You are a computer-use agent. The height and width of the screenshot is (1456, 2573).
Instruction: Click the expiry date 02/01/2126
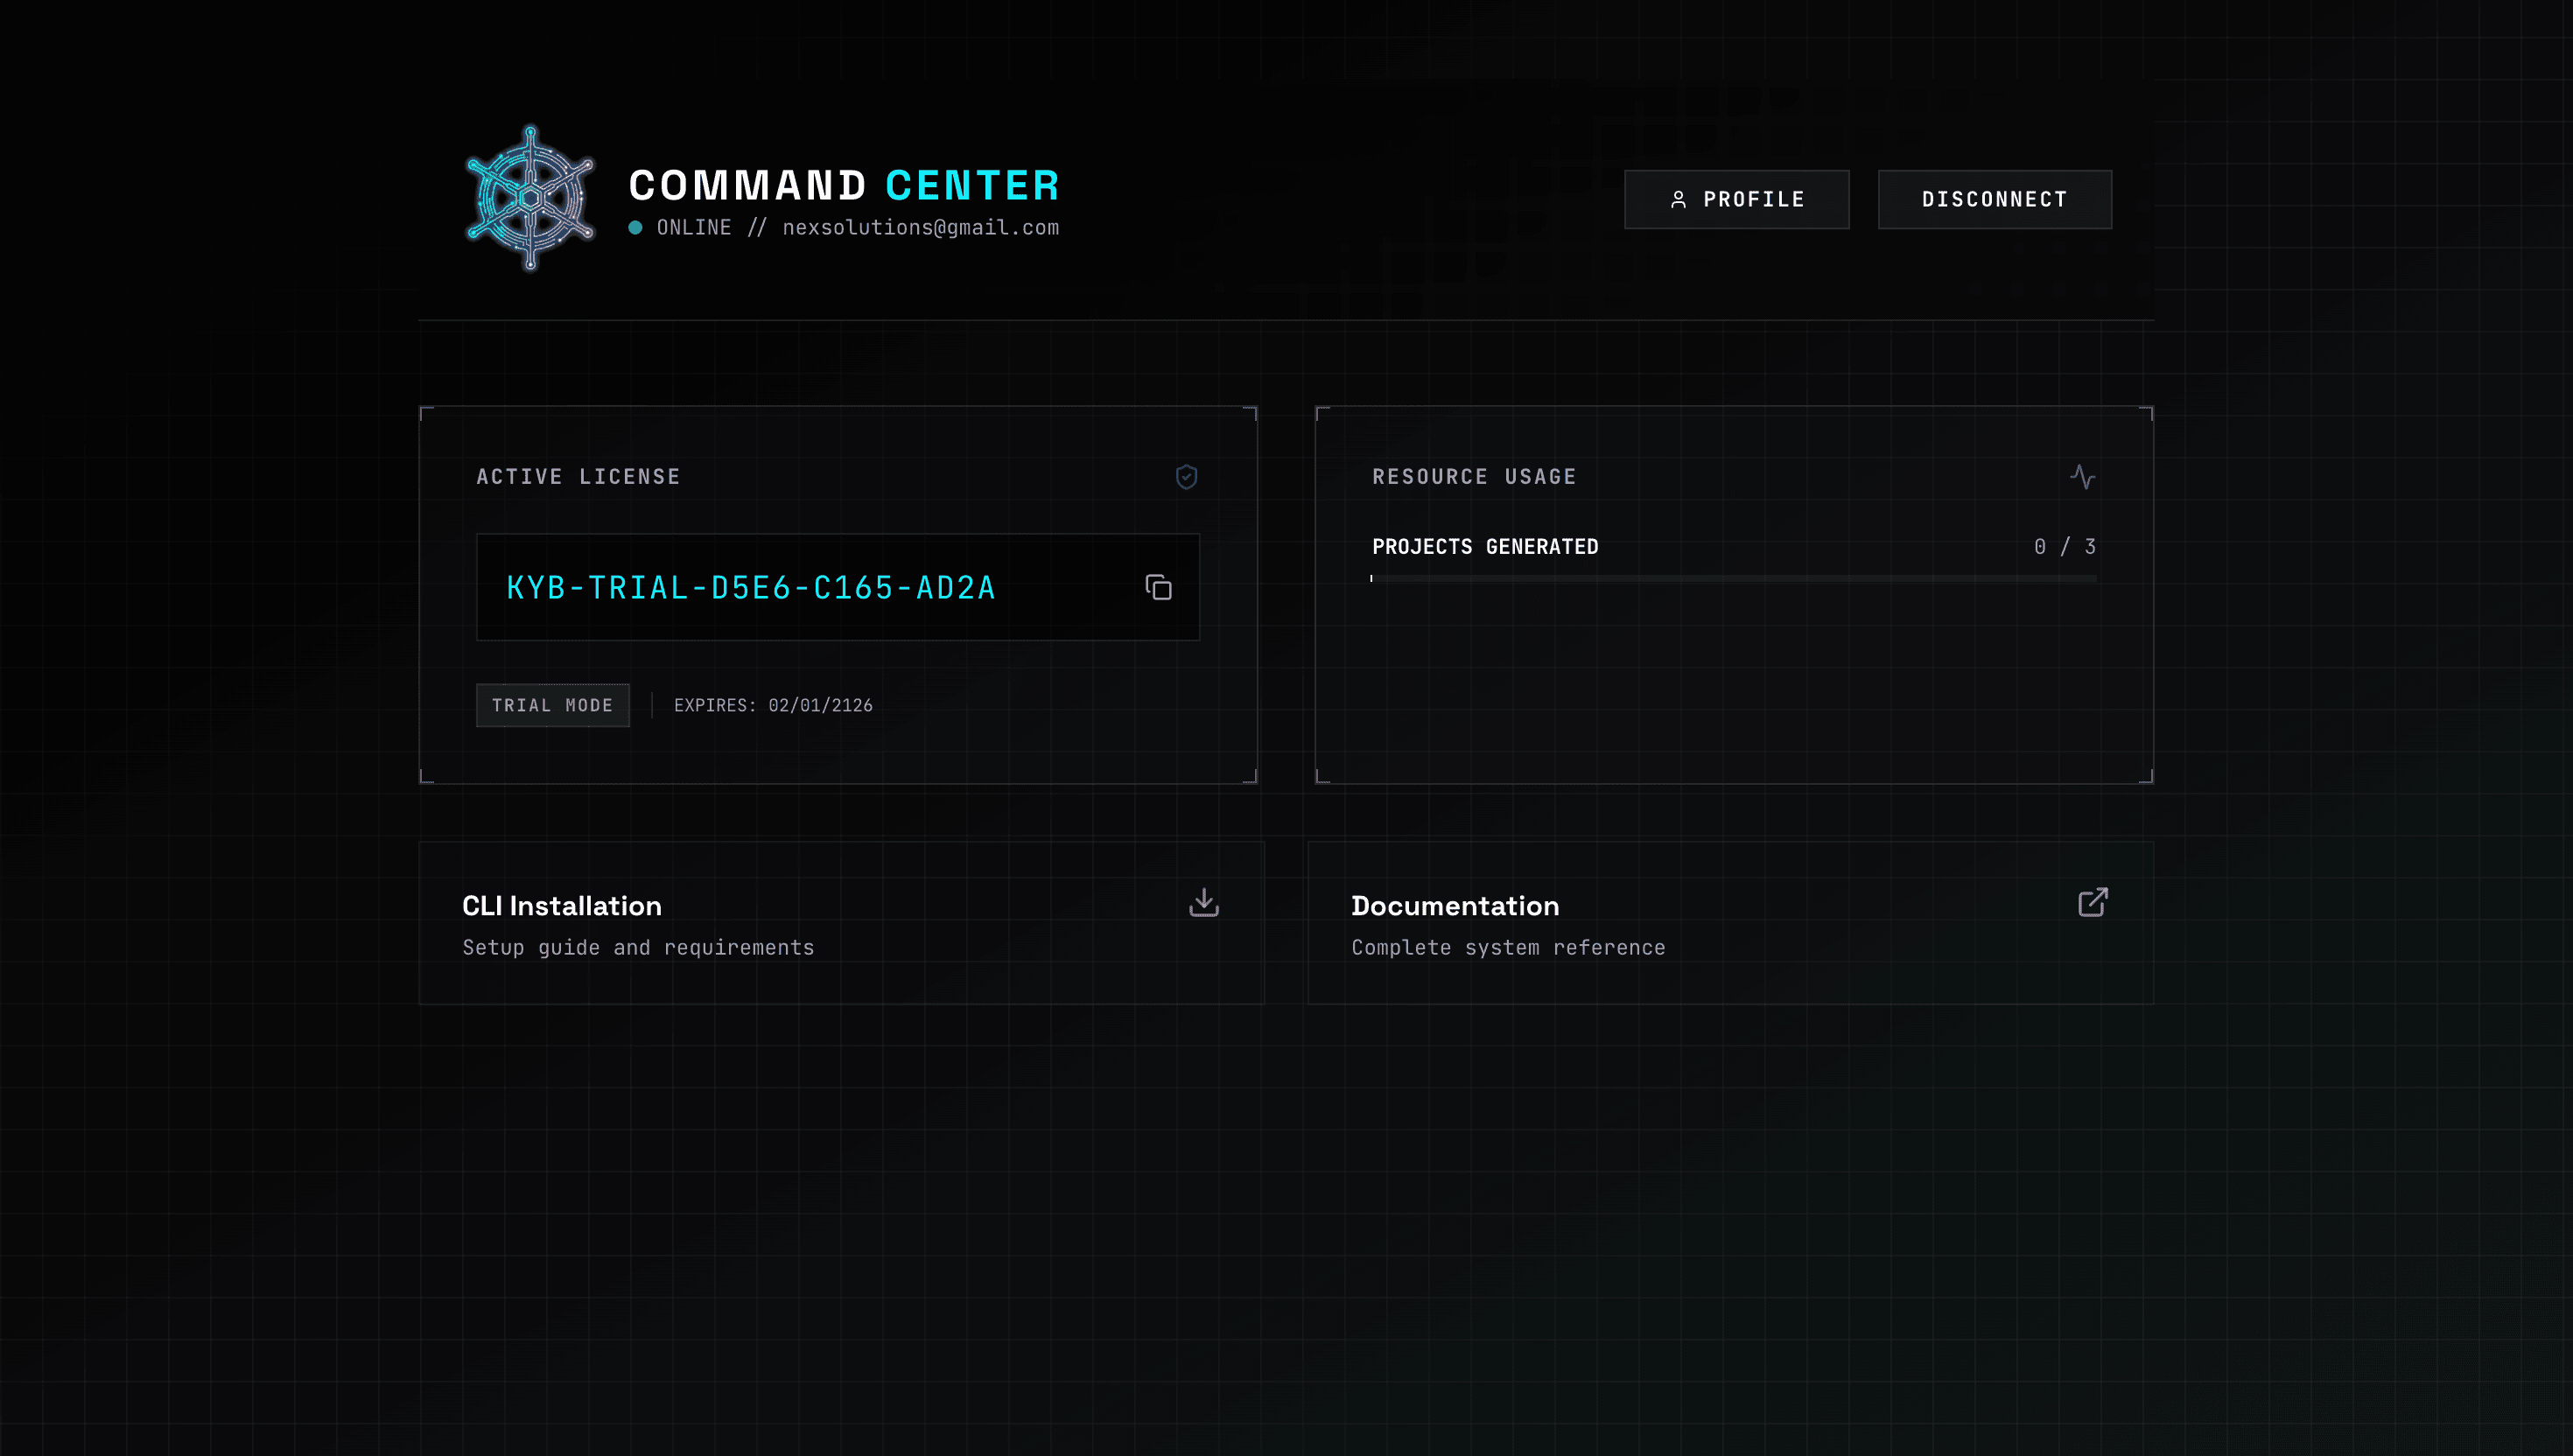pyautogui.click(x=820, y=706)
